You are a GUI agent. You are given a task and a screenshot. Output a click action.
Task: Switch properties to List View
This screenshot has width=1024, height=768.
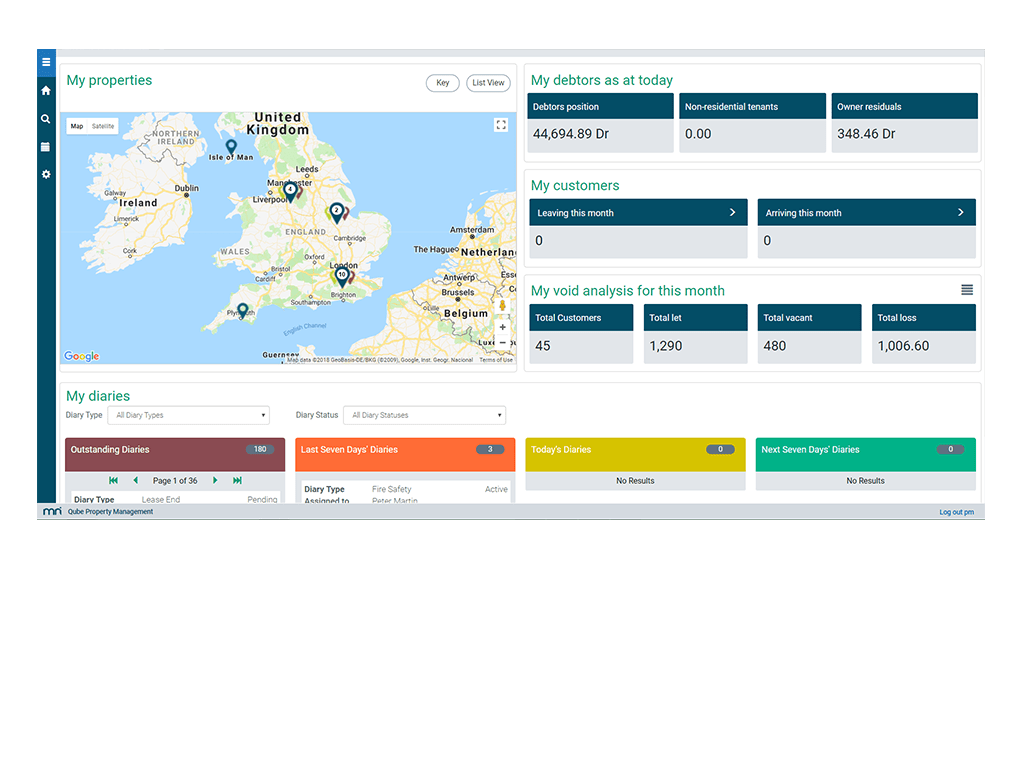(488, 83)
